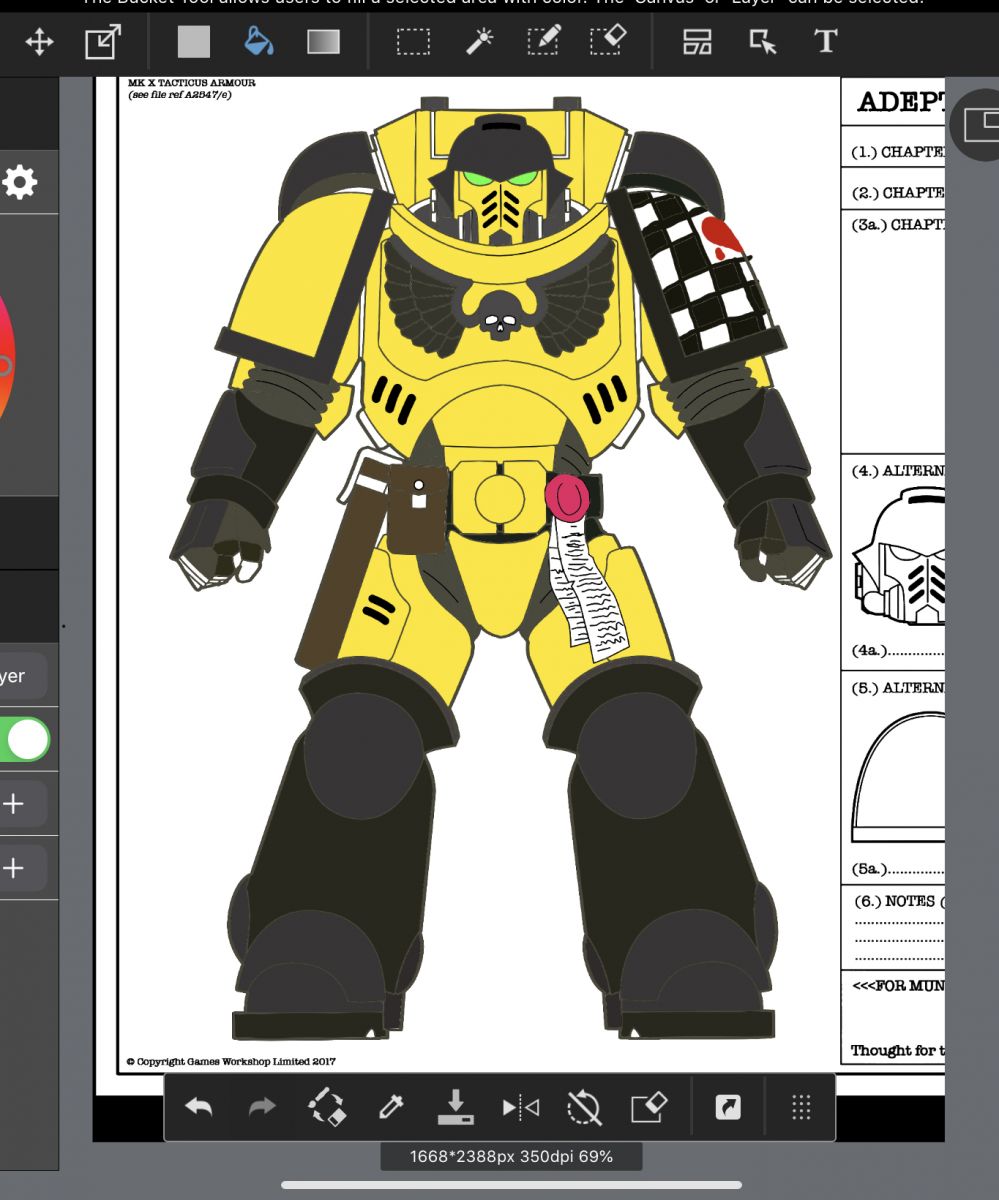
Task: Click the Eyedropper in bottom toolbar
Action: click(x=390, y=1107)
